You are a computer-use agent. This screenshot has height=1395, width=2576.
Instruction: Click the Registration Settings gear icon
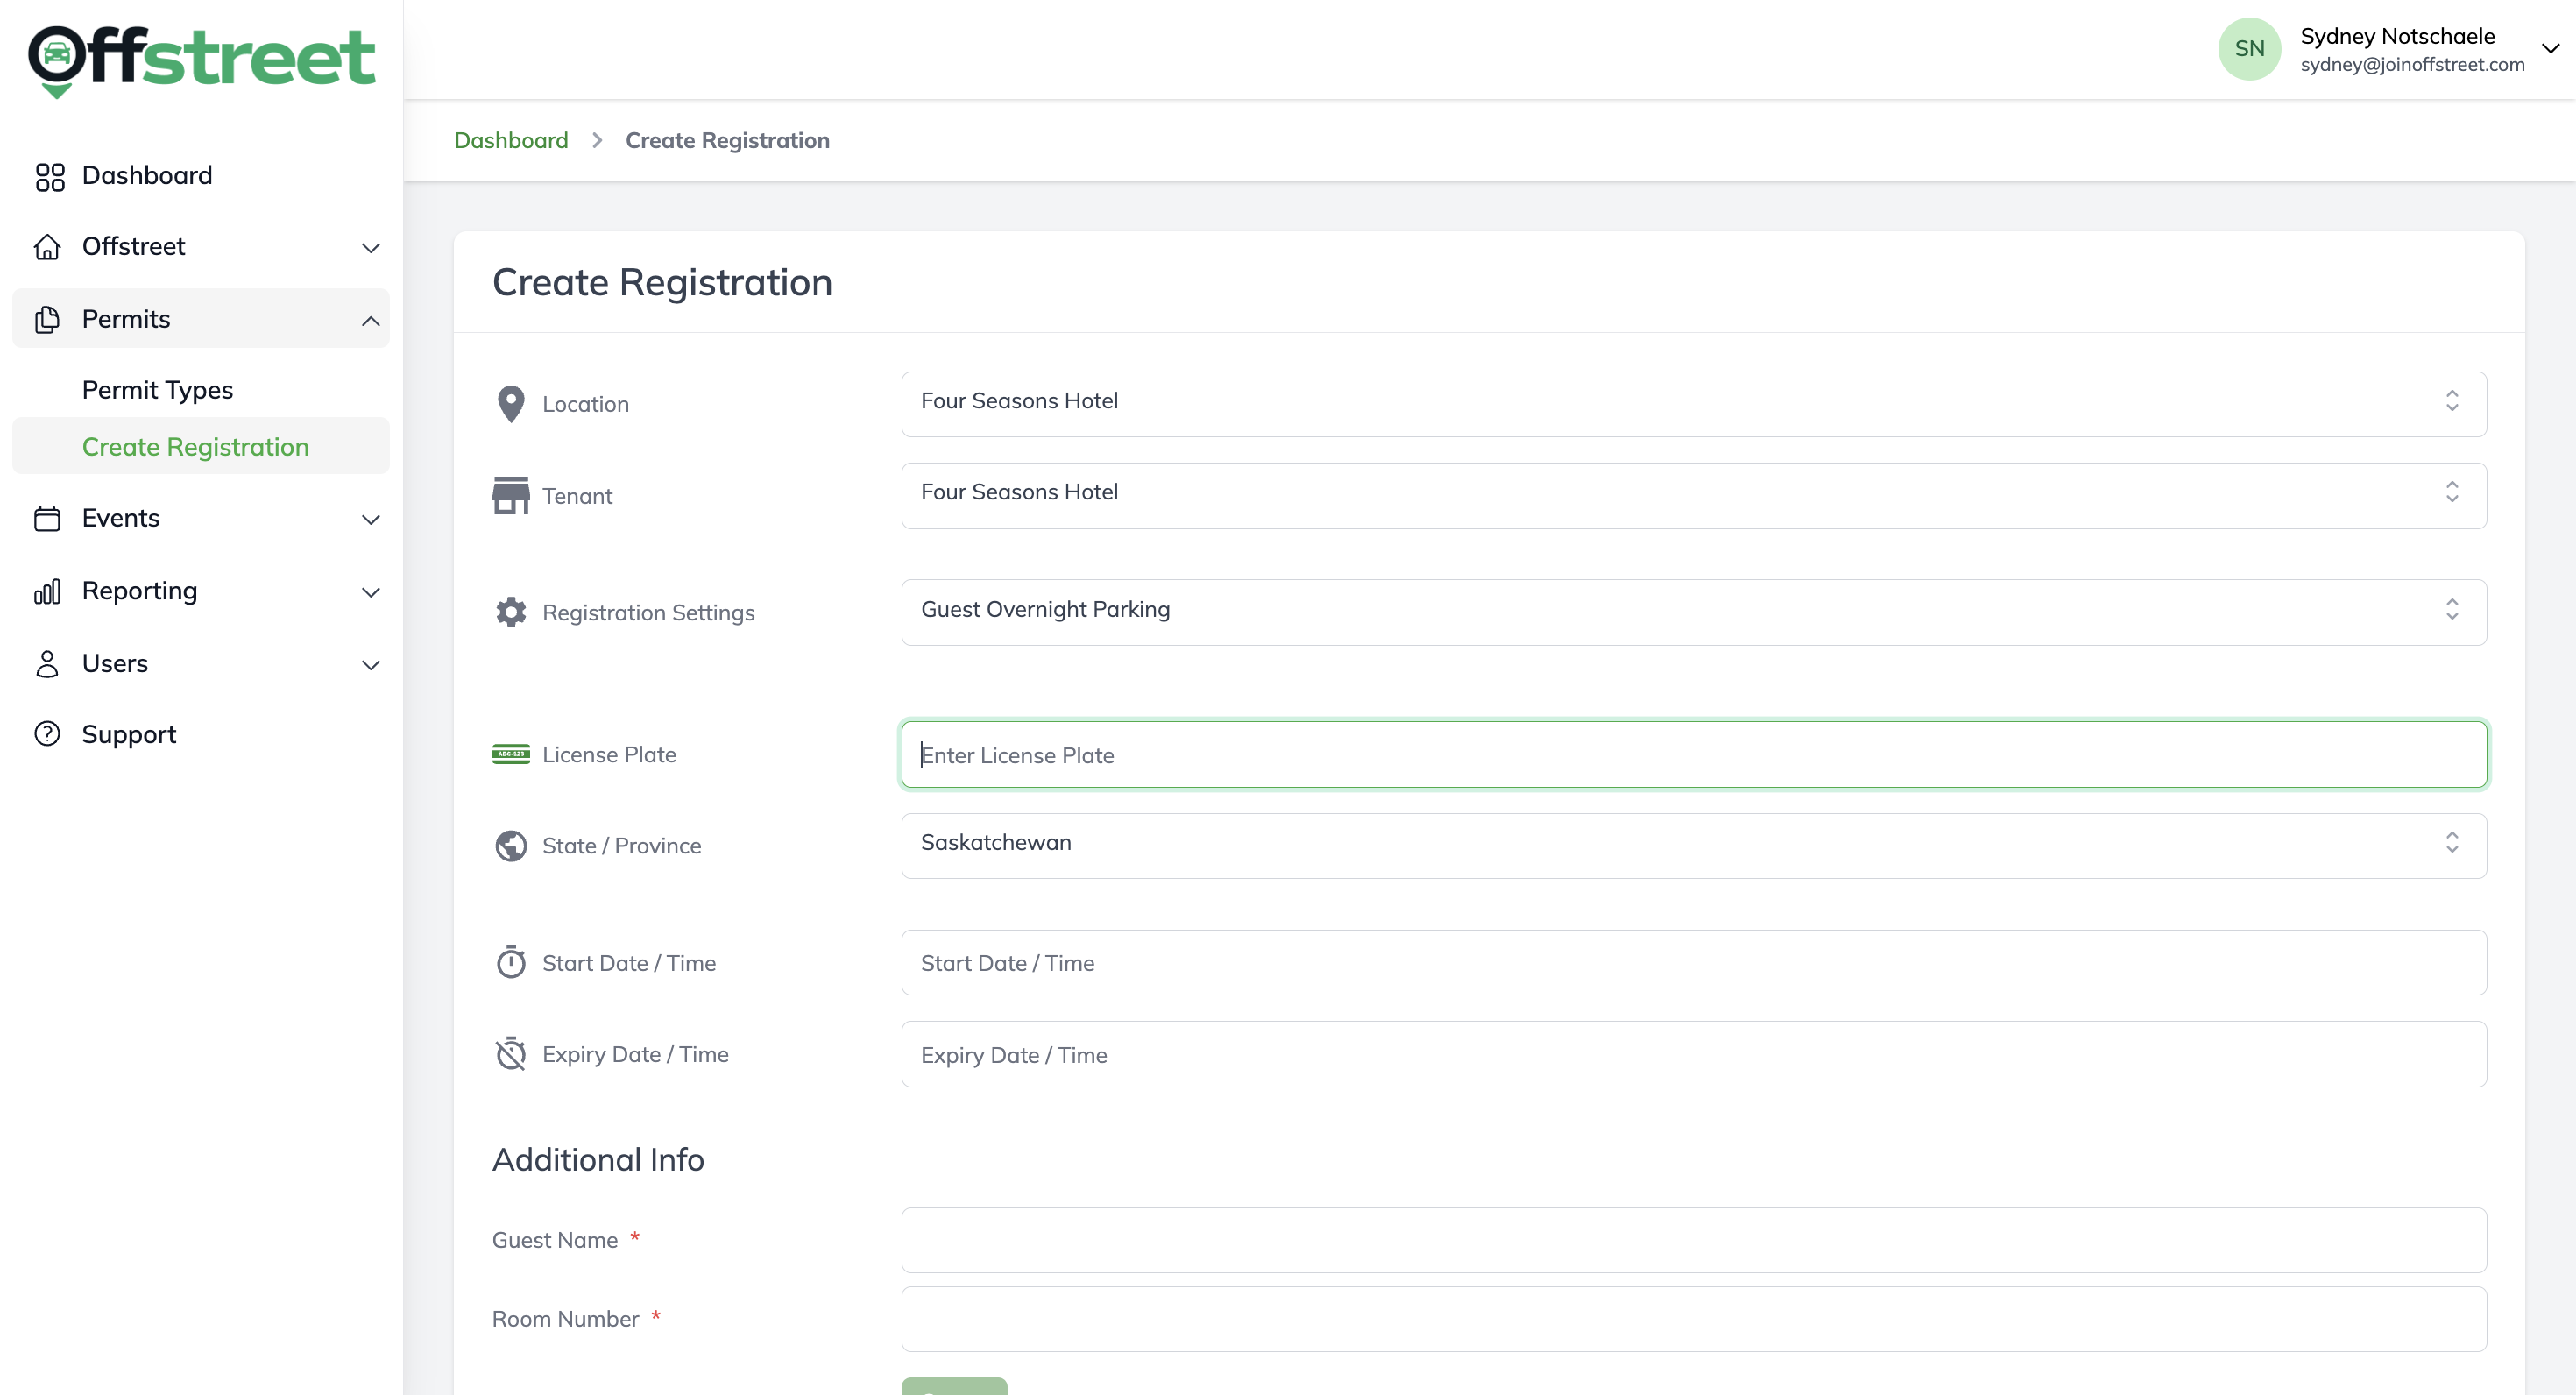coord(510,612)
